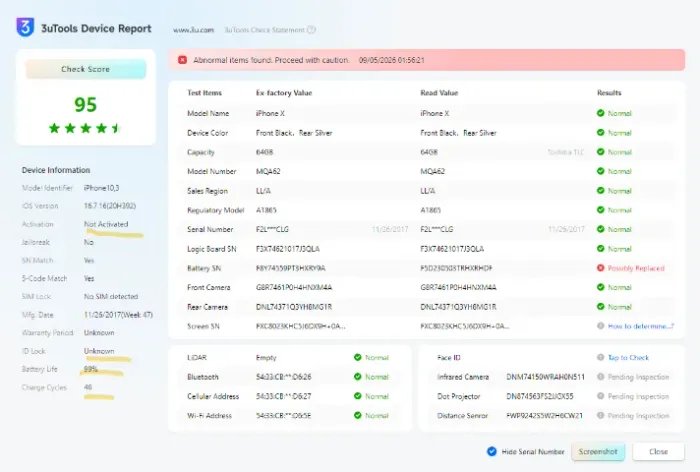Click green check icon for LiDAR
This screenshot has width=700, height=472.
coord(358,357)
